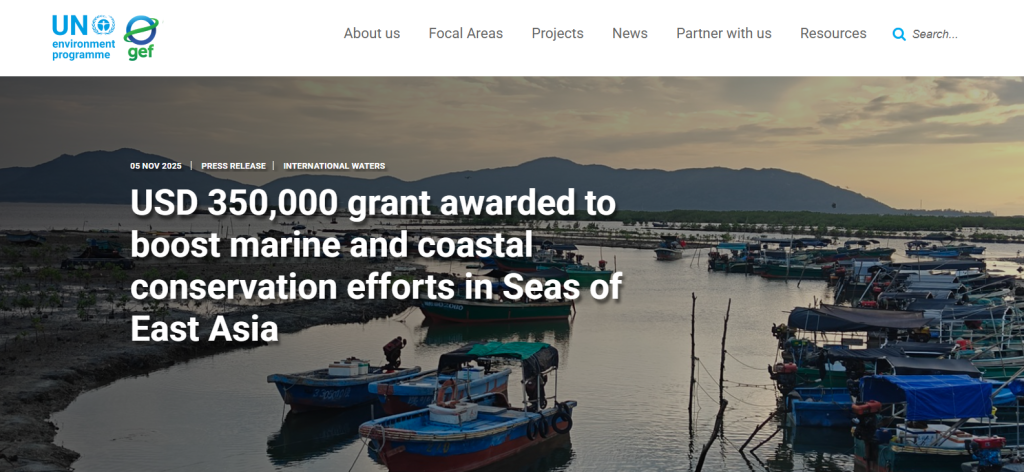Go to the News section
The width and height of the screenshot is (1024, 472).
630,33
